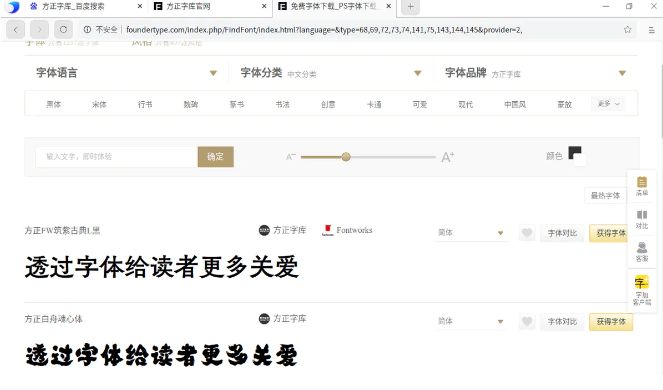Click 字体对比 for 方正FW筑紫古典L黑
This screenshot has height=390, width=663.
[562, 233]
